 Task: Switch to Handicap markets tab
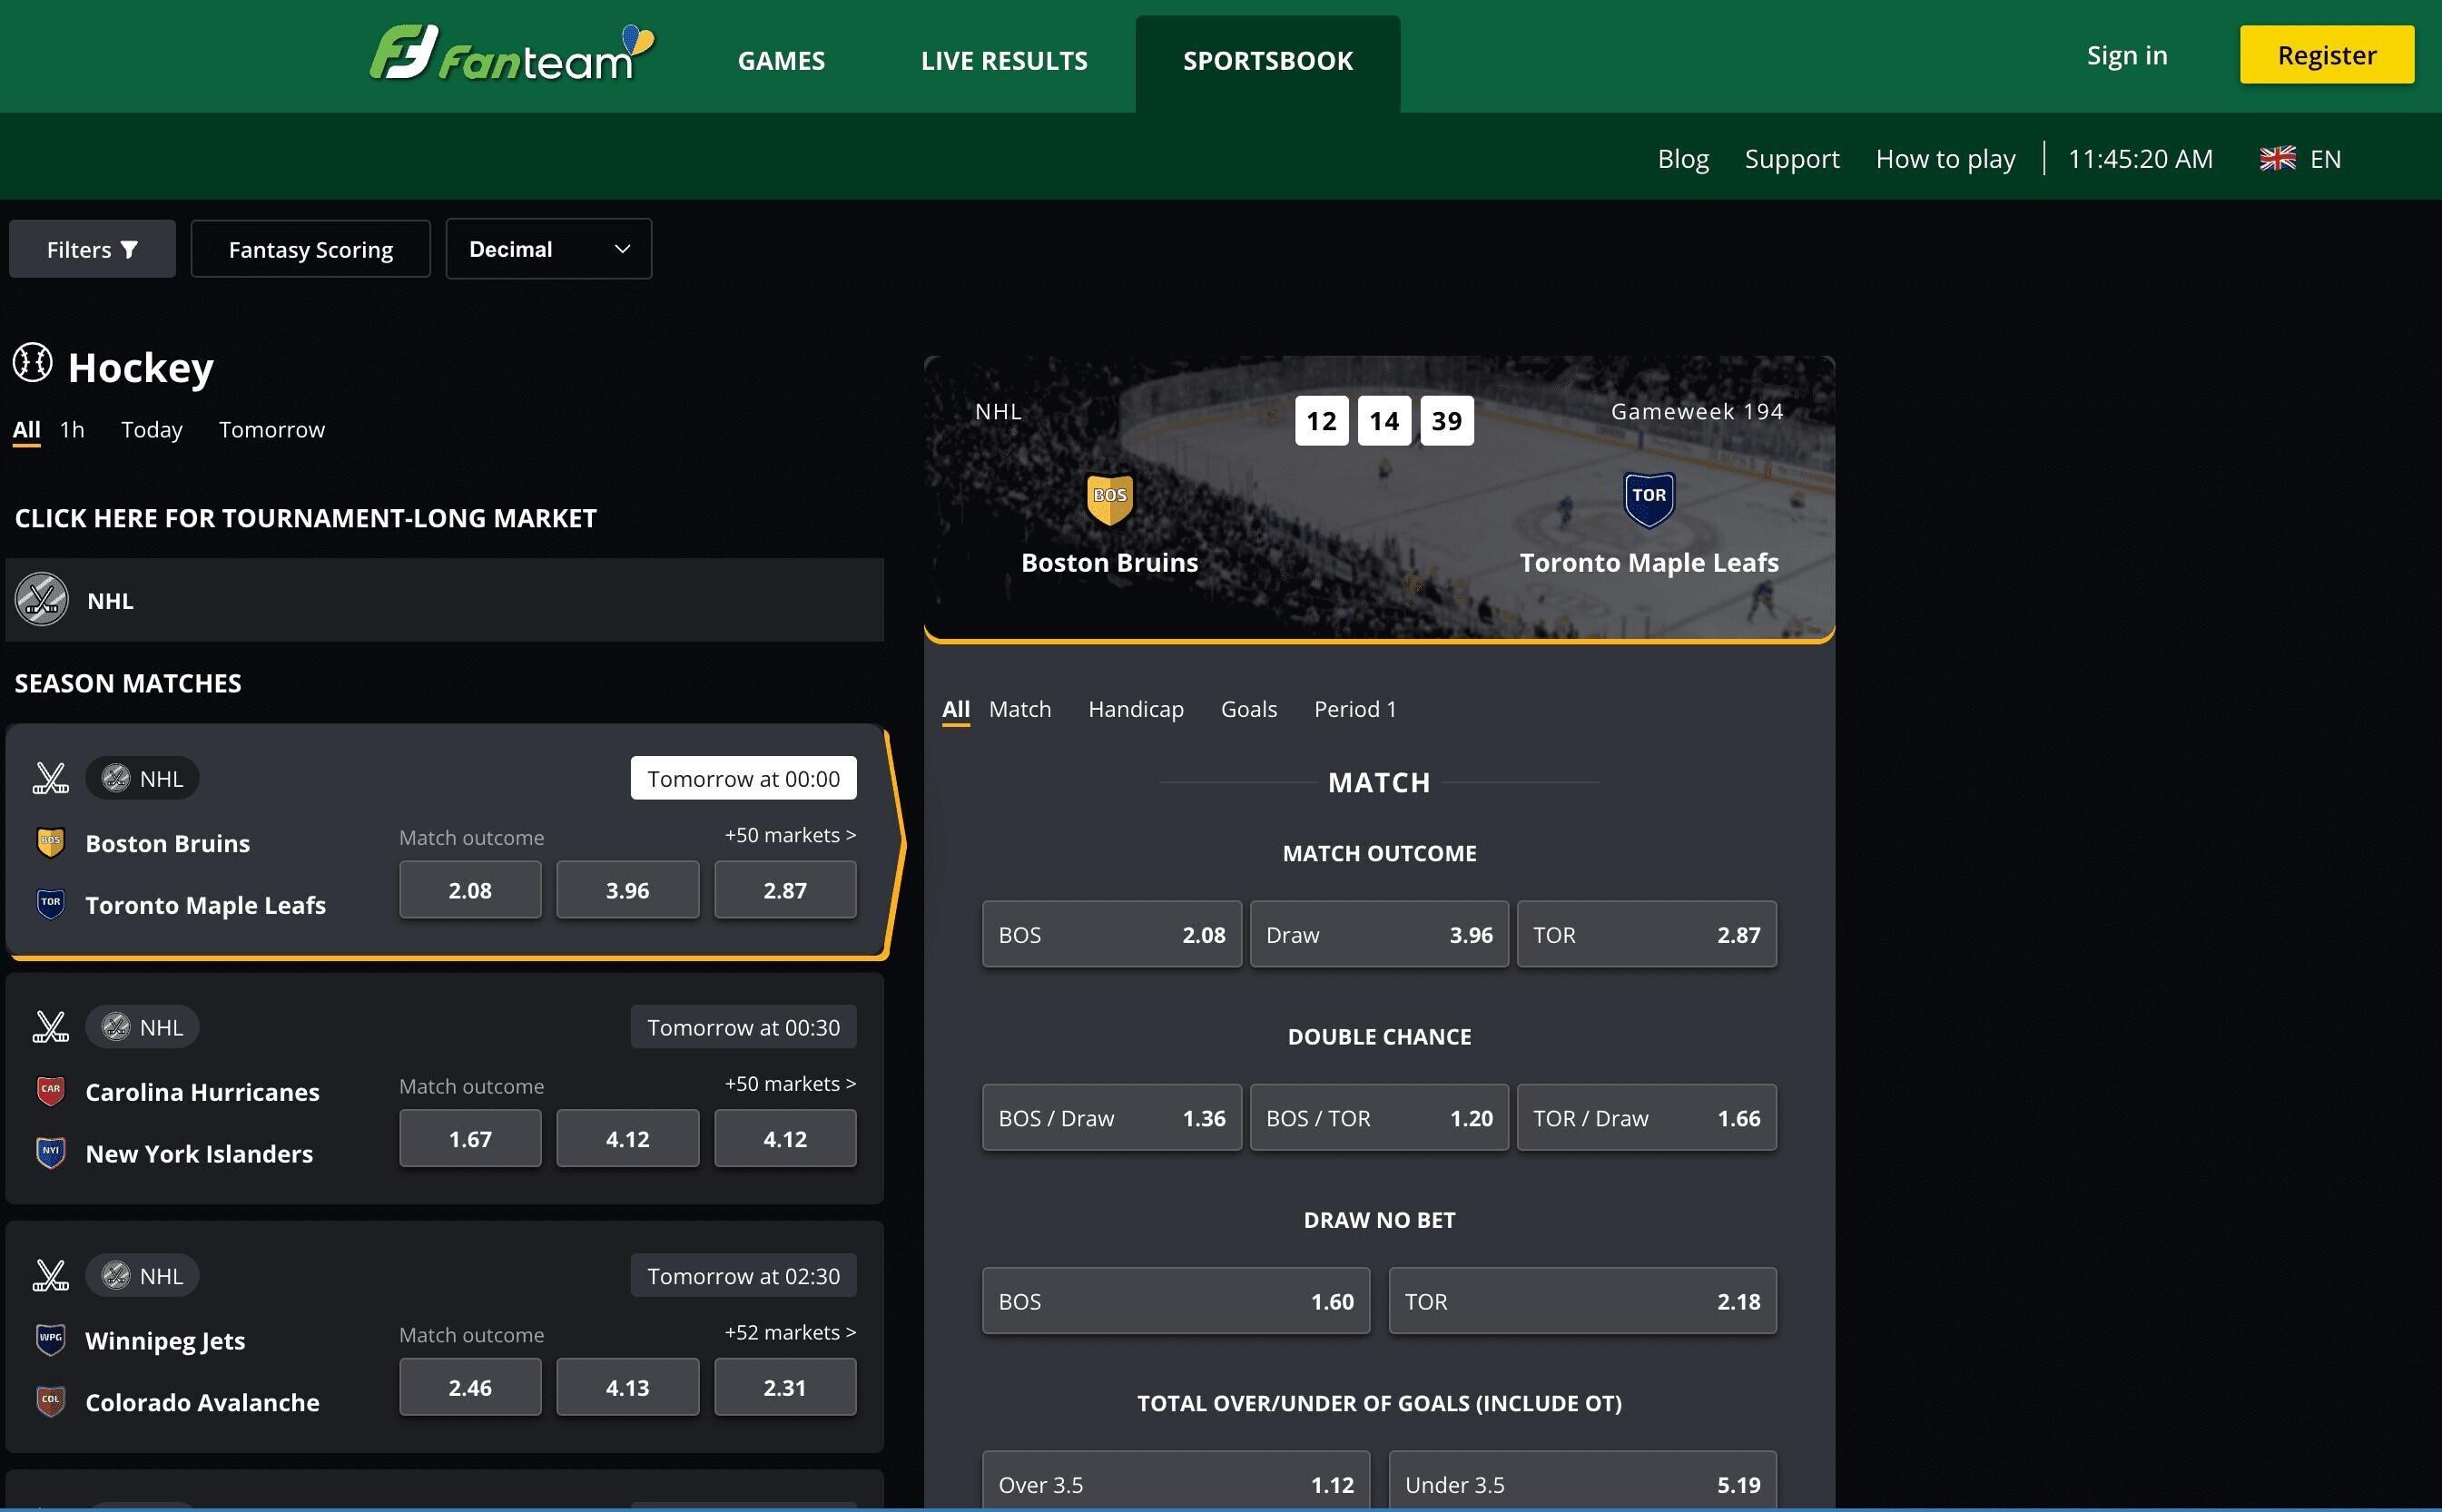click(x=1136, y=709)
